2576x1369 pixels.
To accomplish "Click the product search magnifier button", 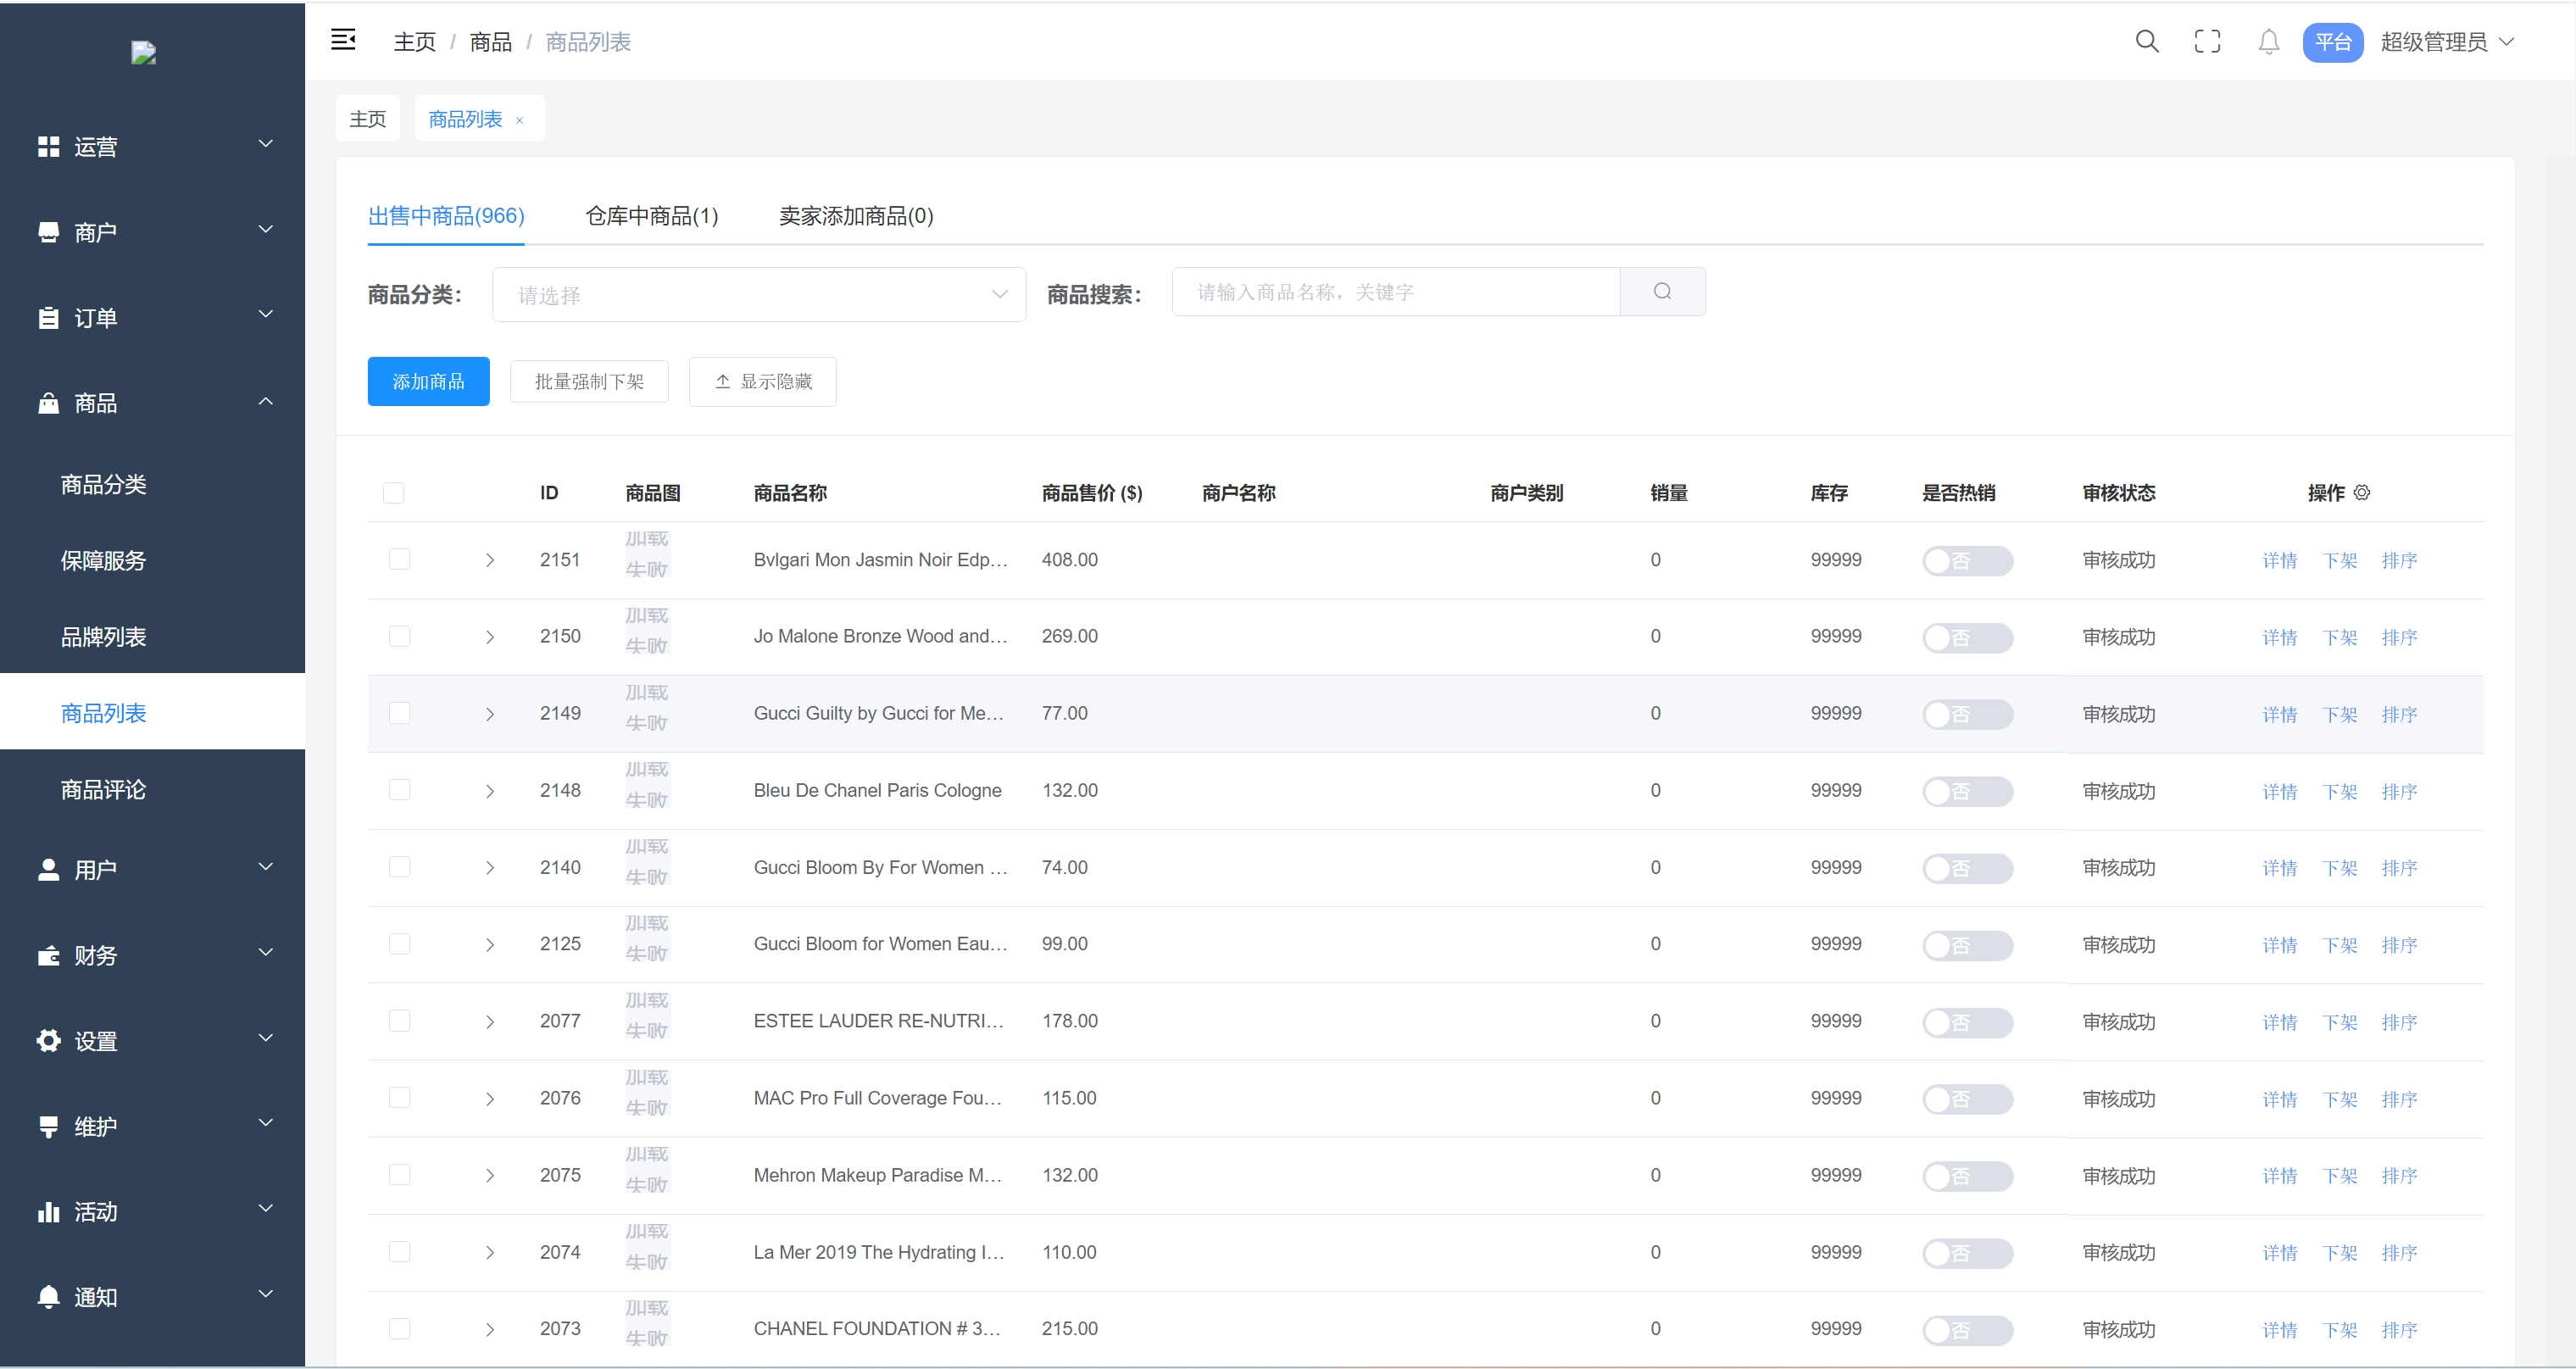I will 1662,291.
